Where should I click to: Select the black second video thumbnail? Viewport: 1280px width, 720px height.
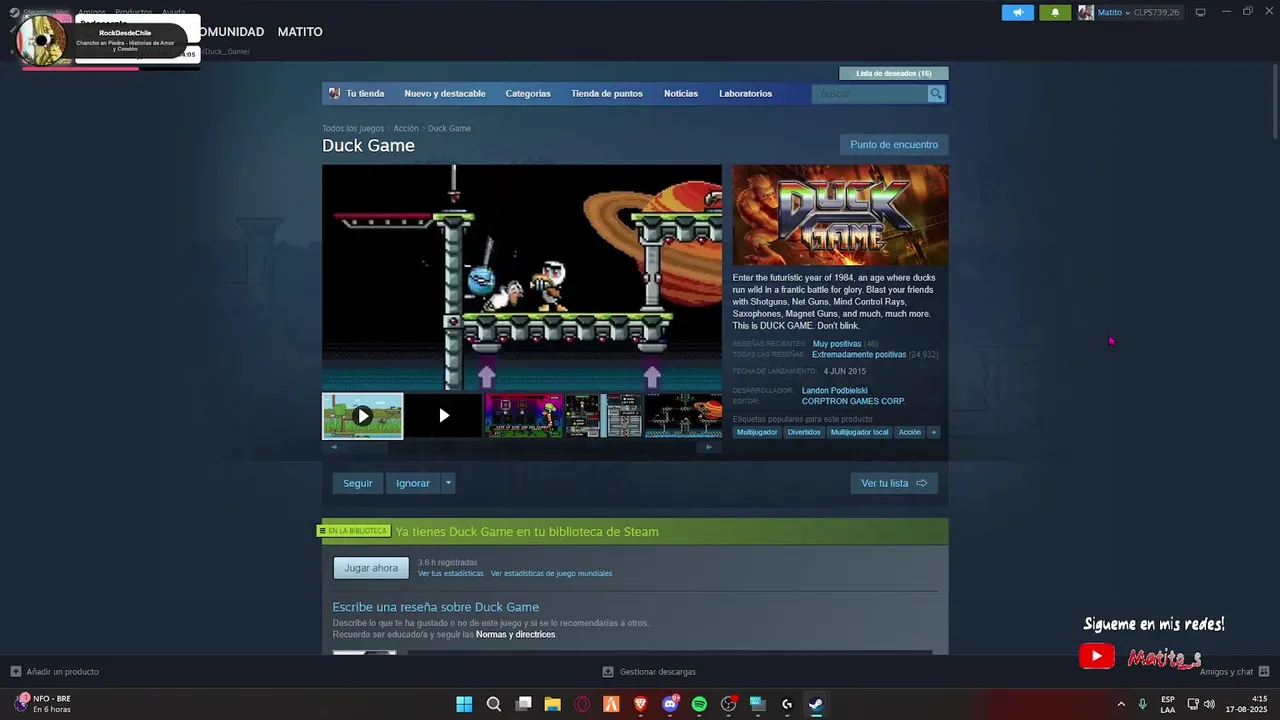(x=444, y=416)
